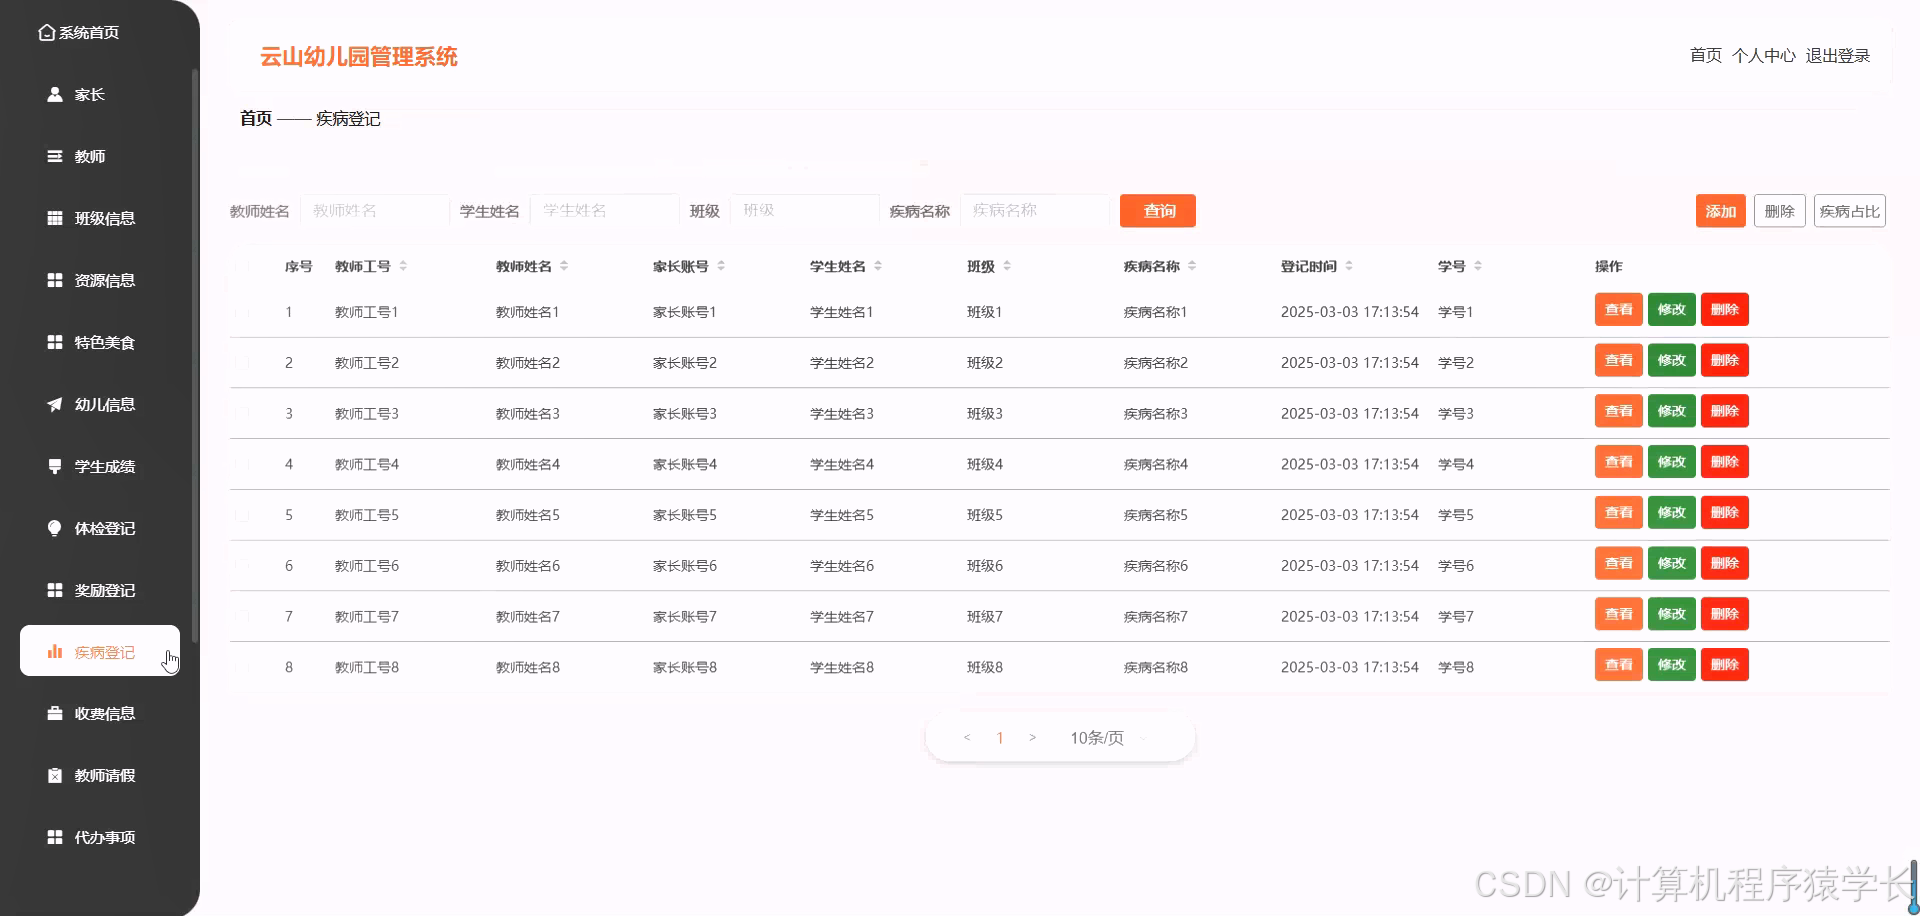
Task: Tick the checkbox for row 8
Action: tap(242, 667)
